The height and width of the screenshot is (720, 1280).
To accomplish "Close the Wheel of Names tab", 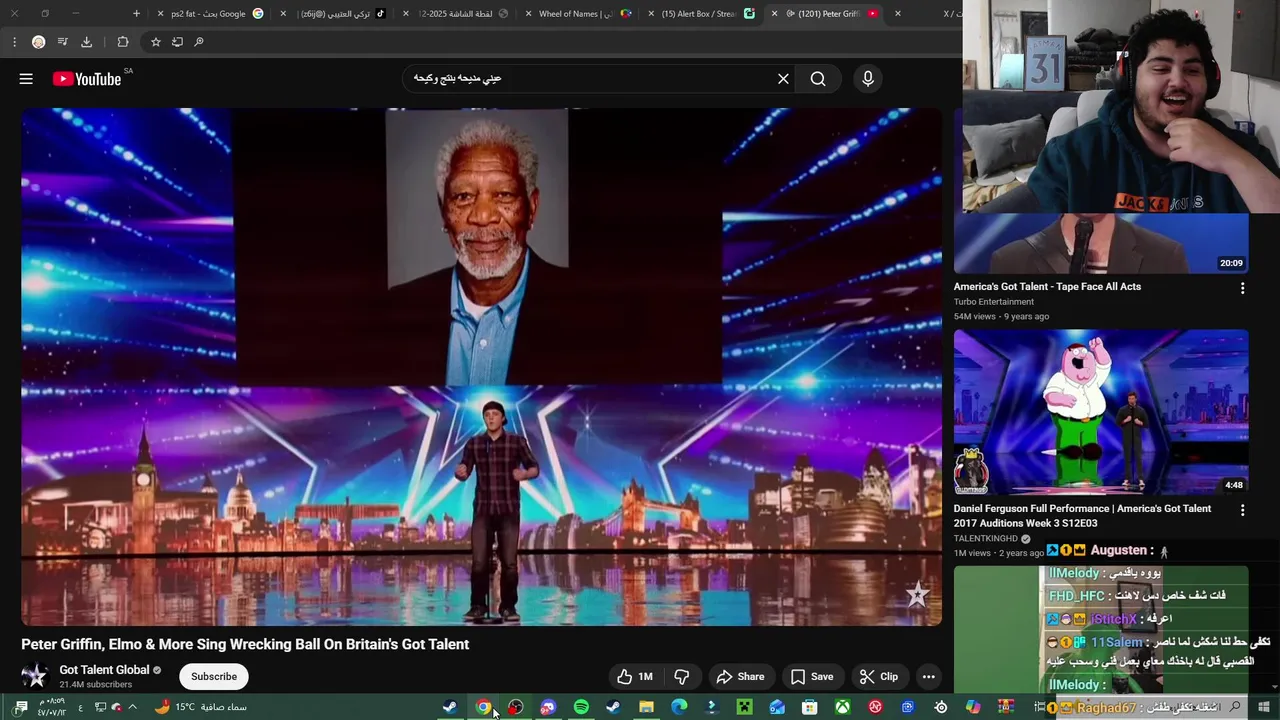I will (x=530, y=14).
